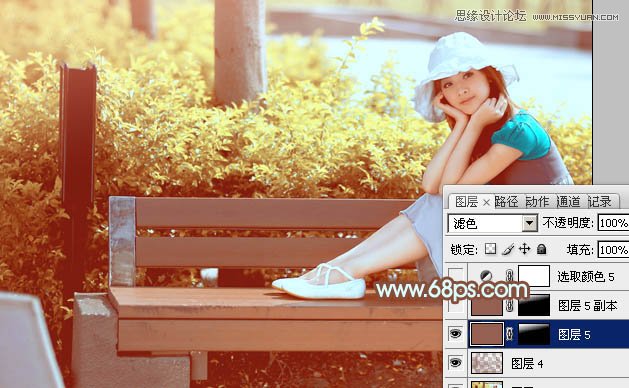The image size is (629, 388).
Task: Click the 不透明度 opacity value field
Action: click(613, 223)
